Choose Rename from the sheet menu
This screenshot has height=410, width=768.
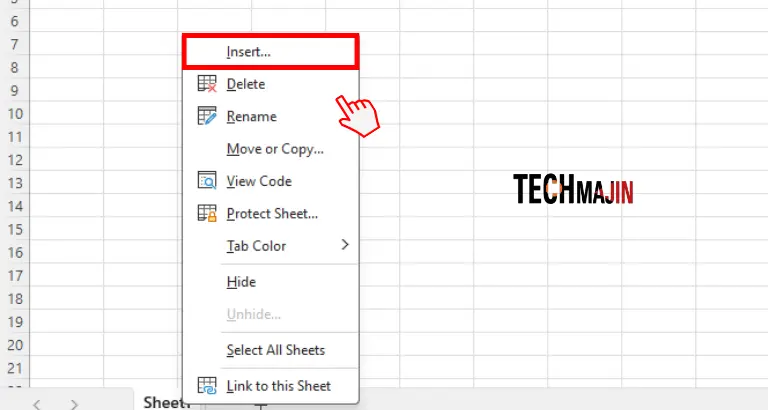click(271, 116)
